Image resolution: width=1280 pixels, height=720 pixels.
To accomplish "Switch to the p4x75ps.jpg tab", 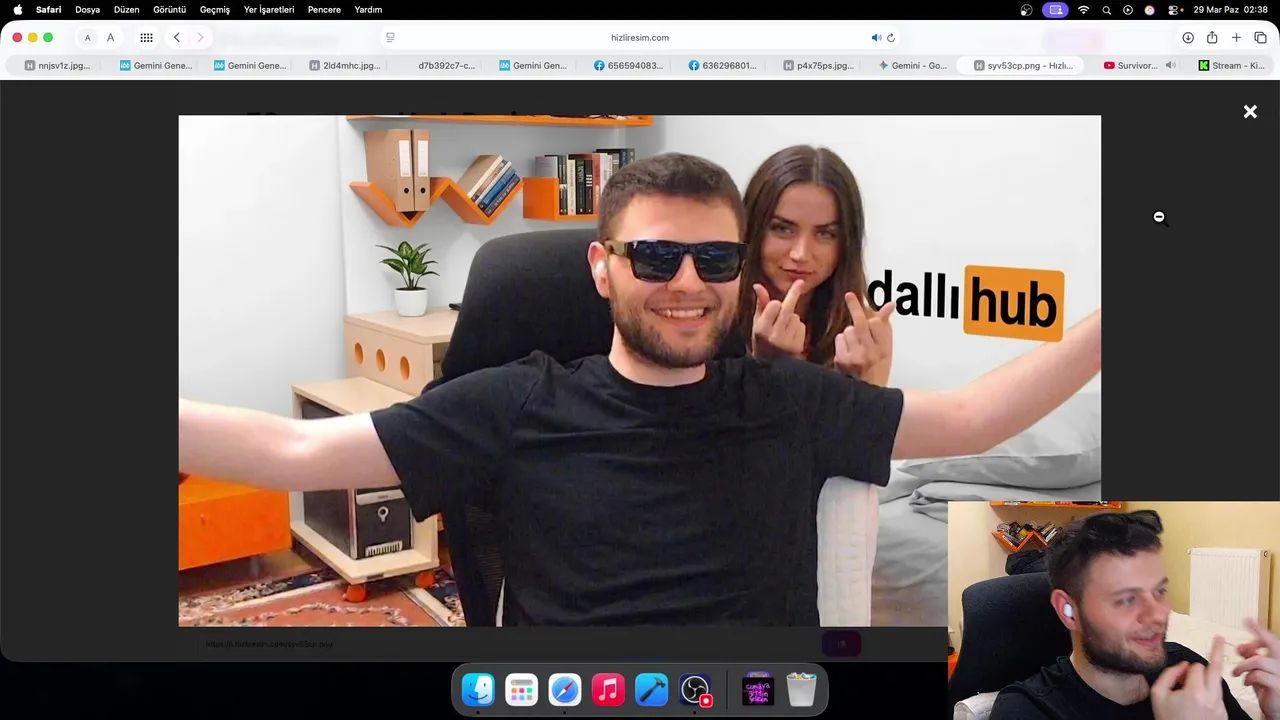I will [x=819, y=66].
